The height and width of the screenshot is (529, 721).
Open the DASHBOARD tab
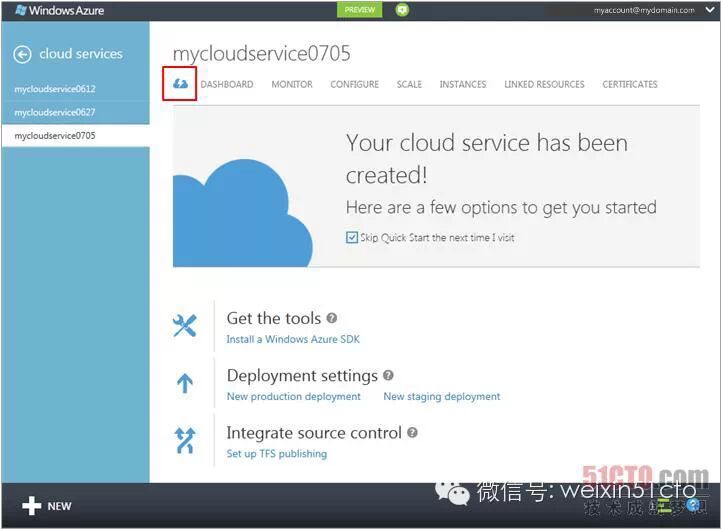pos(227,84)
